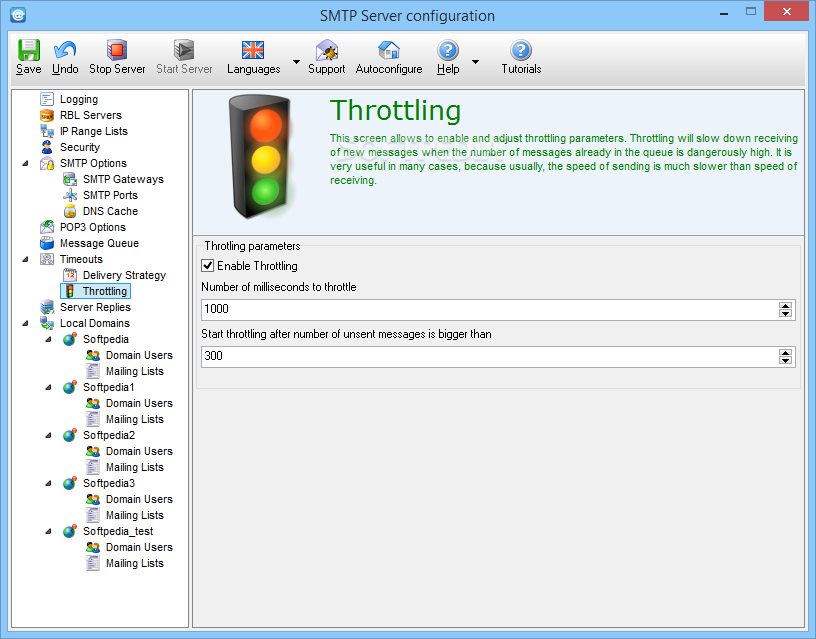The width and height of the screenshot is (816, 639).
Task: Click the Local Domains icon
Action: tap(47, 323)
